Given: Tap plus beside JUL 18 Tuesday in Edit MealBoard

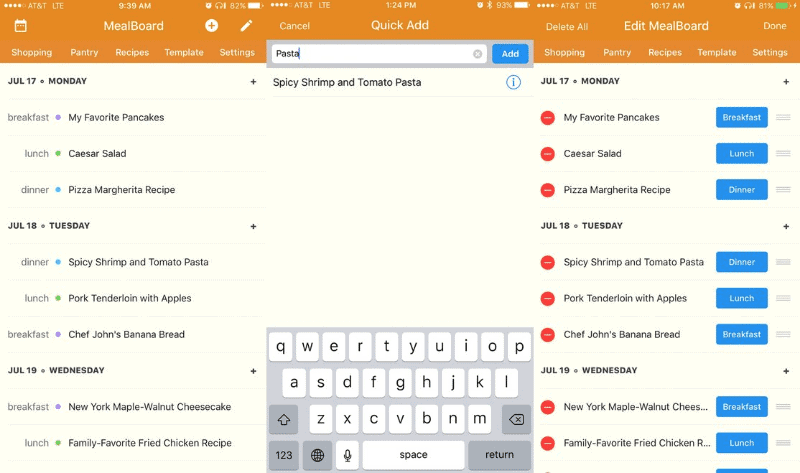Looking at the screenshot, I should [786, 227].
